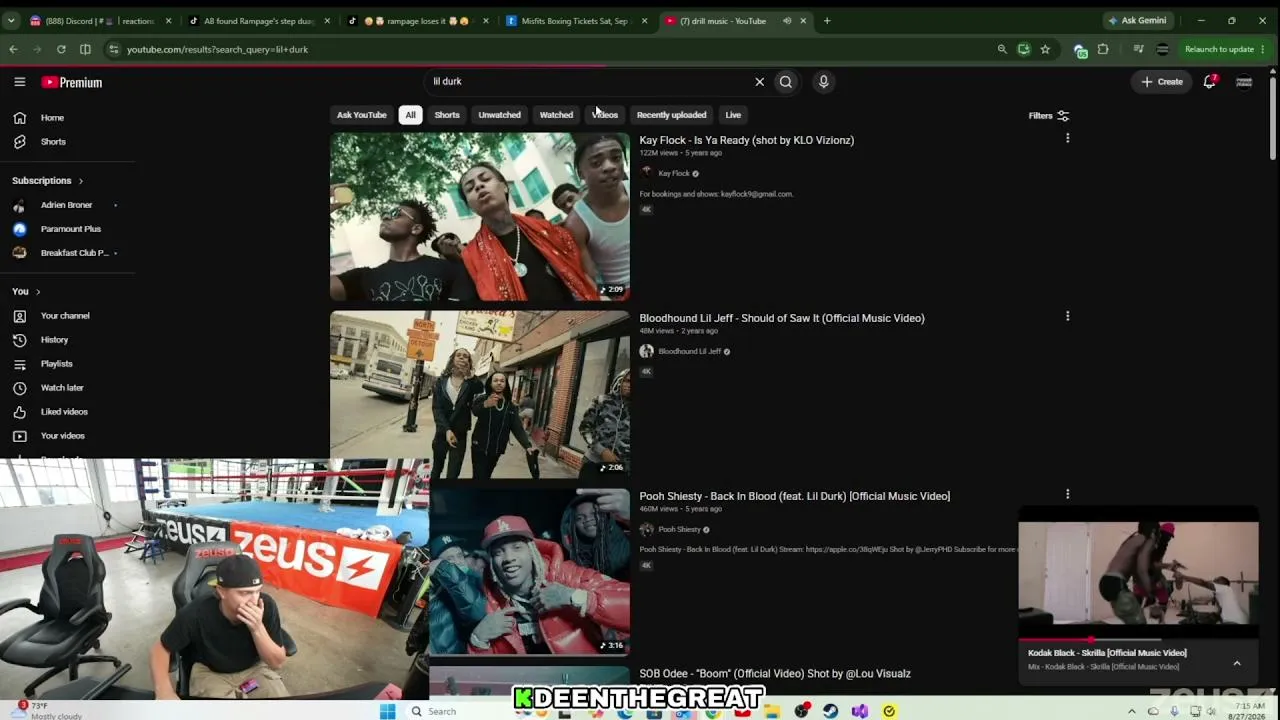The height and width of the screenshot is (720, 1280).
Task: Open the search Filters panel
Action: [1049, 116]
